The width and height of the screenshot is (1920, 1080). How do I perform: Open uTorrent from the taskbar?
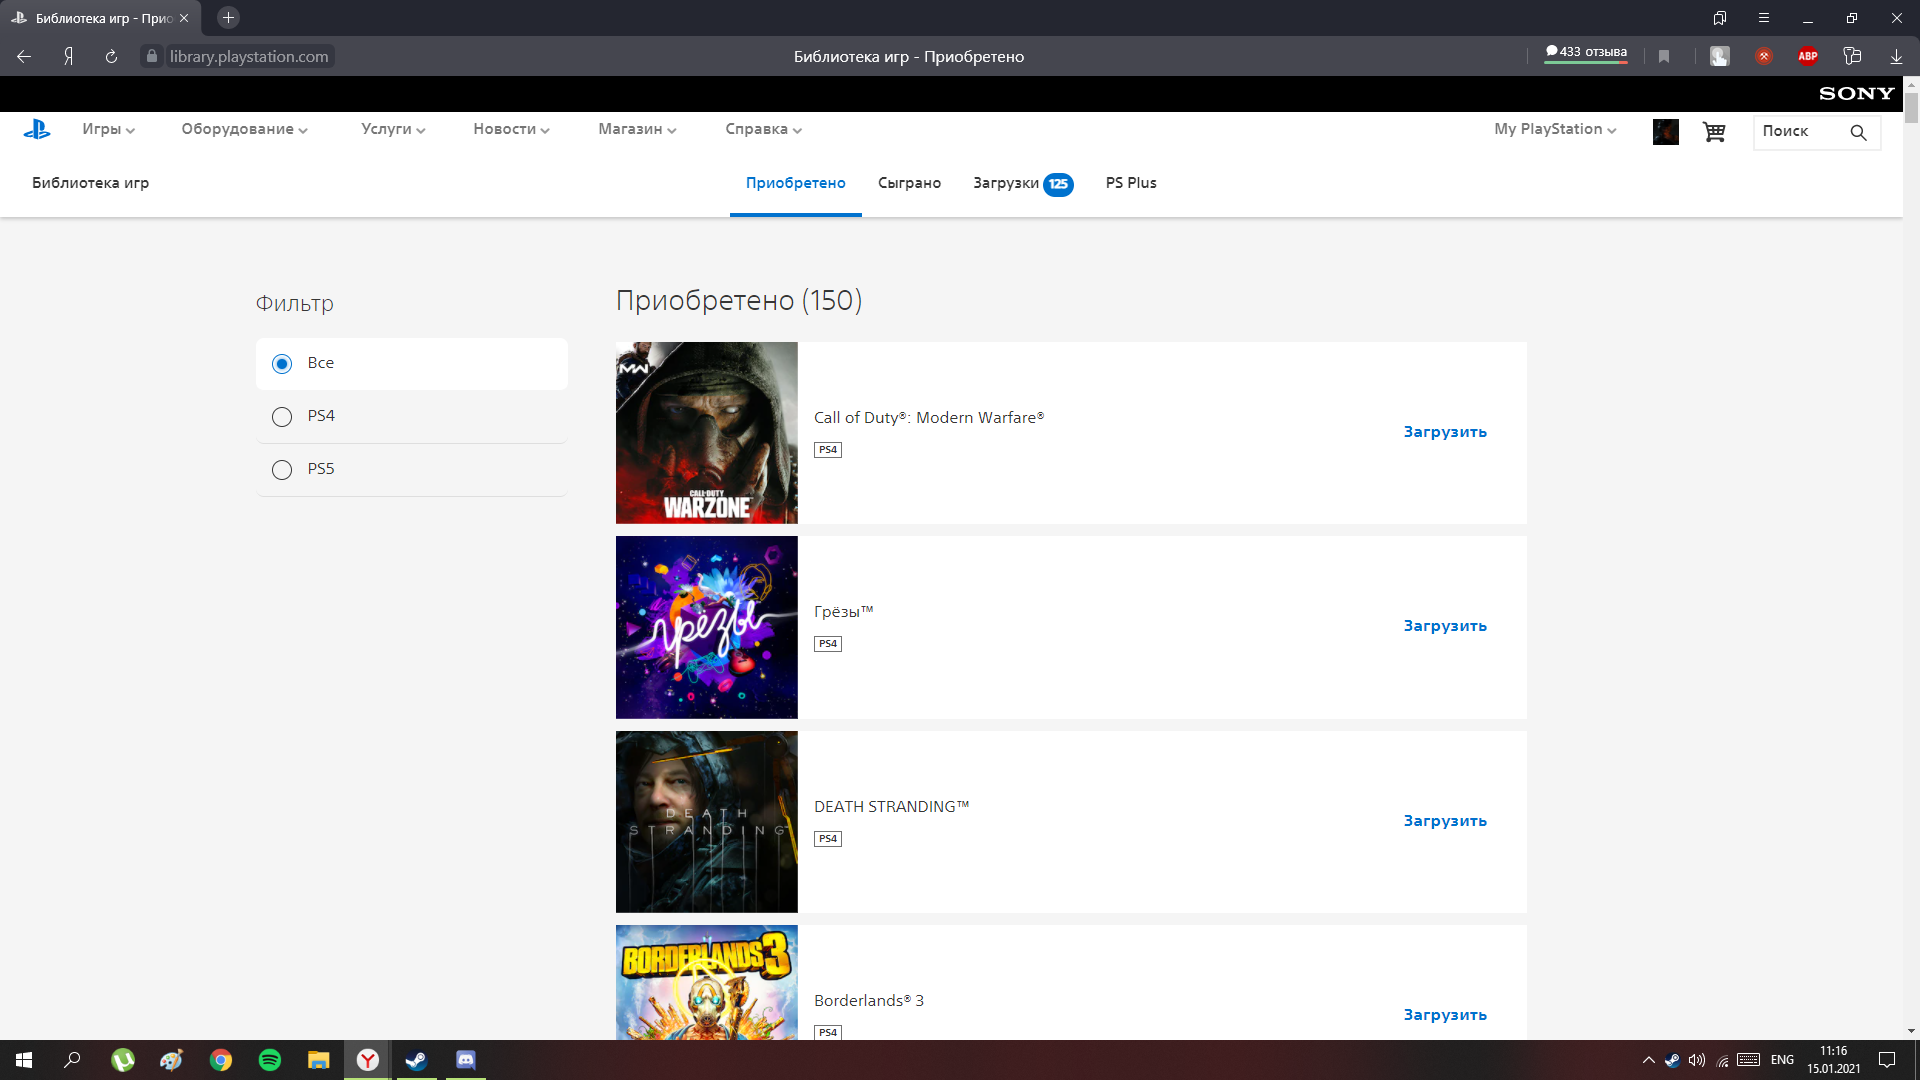coord(123,1060)
